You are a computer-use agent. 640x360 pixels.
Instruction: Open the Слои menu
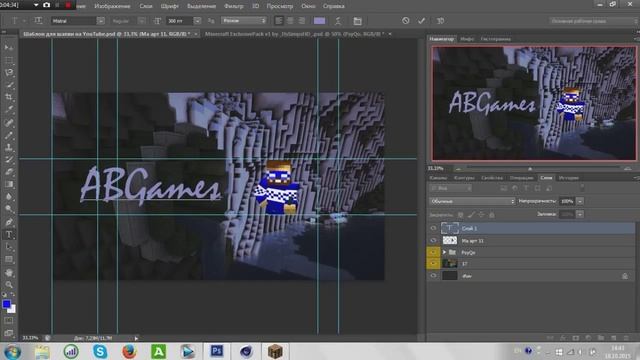tap(146, 6)
